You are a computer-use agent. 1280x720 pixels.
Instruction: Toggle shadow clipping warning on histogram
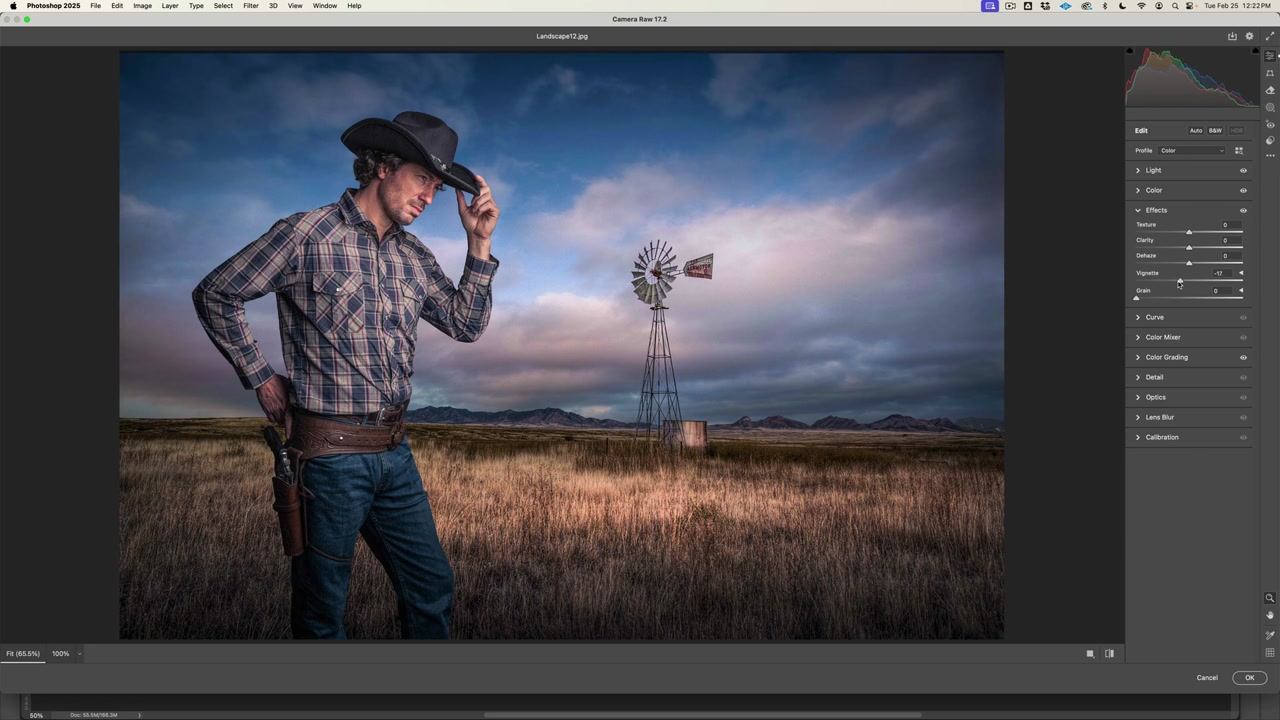(1131, 50)
